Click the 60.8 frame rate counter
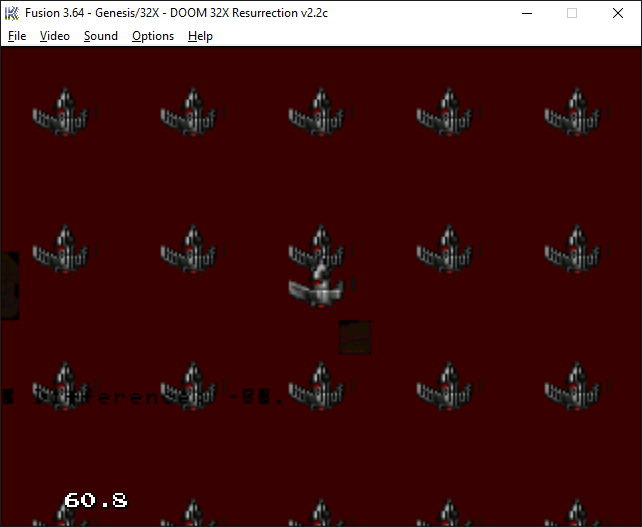The height and width of the screenshot is (527, 642). click(95, 499)
